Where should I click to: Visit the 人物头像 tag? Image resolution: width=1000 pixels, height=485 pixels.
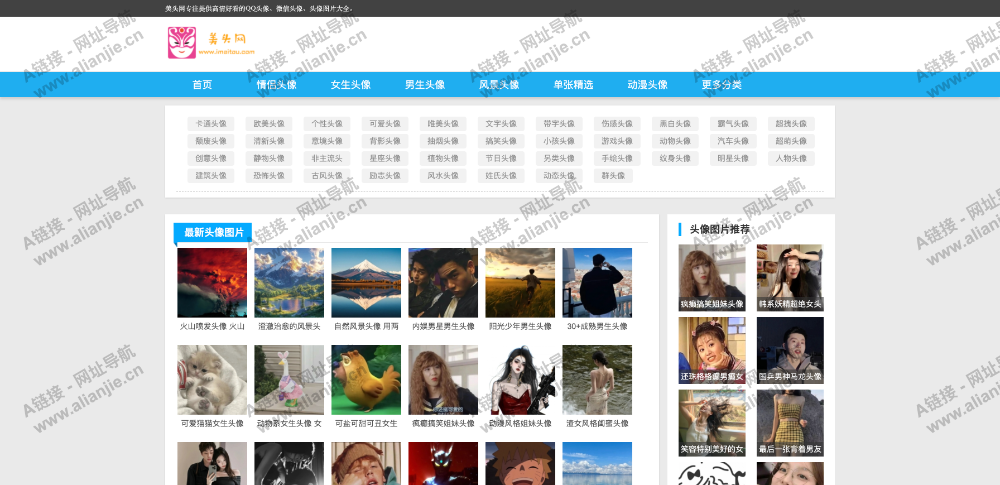(x=791, y=158)
